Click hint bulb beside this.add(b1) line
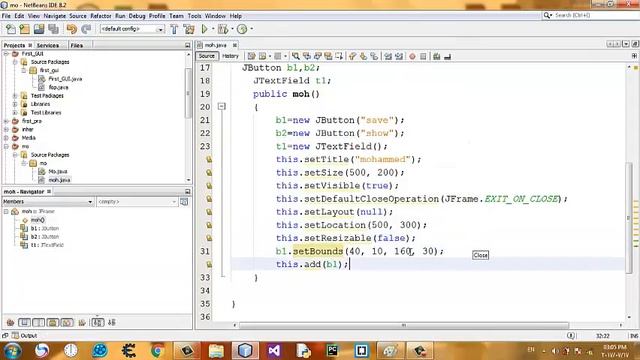 click(209, 264)
